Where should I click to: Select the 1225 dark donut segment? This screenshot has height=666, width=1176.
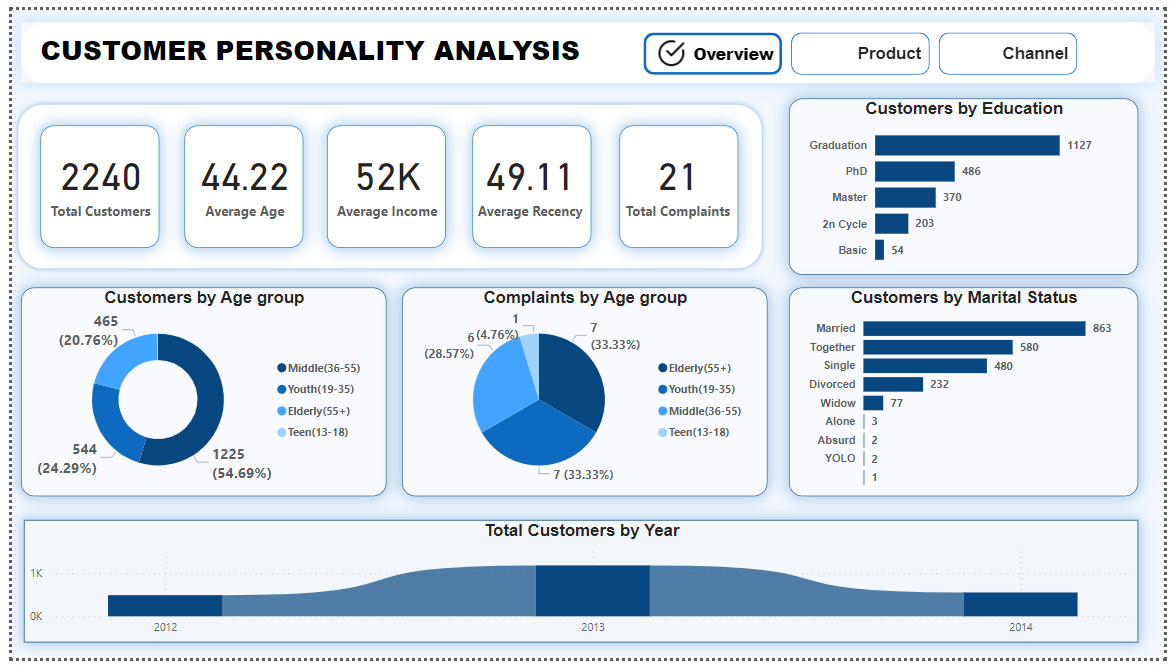[x=208, y=405]
